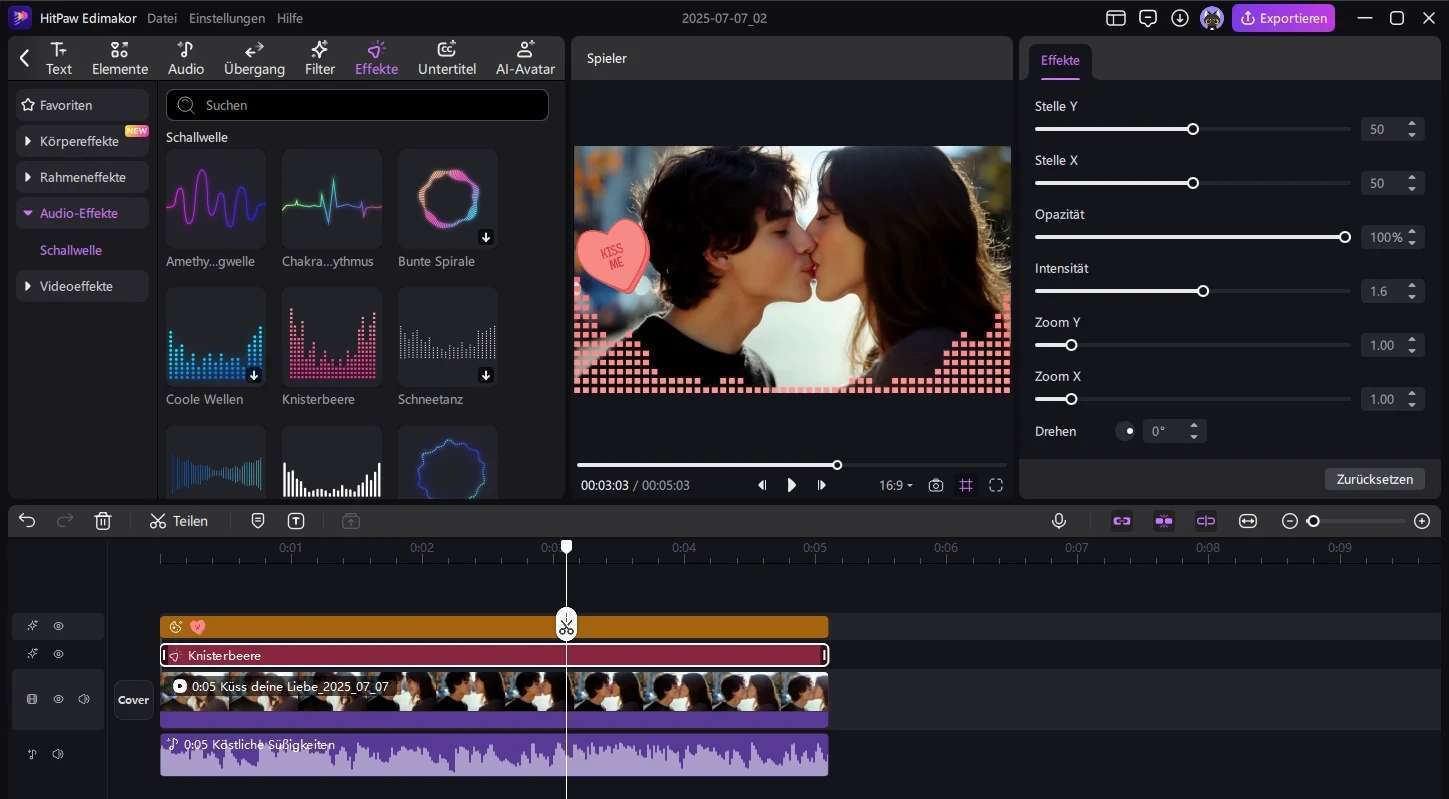Expand the Rahmeneffekte category
The width and height of the screenshot is (1449, 799).
pos(82,177)
